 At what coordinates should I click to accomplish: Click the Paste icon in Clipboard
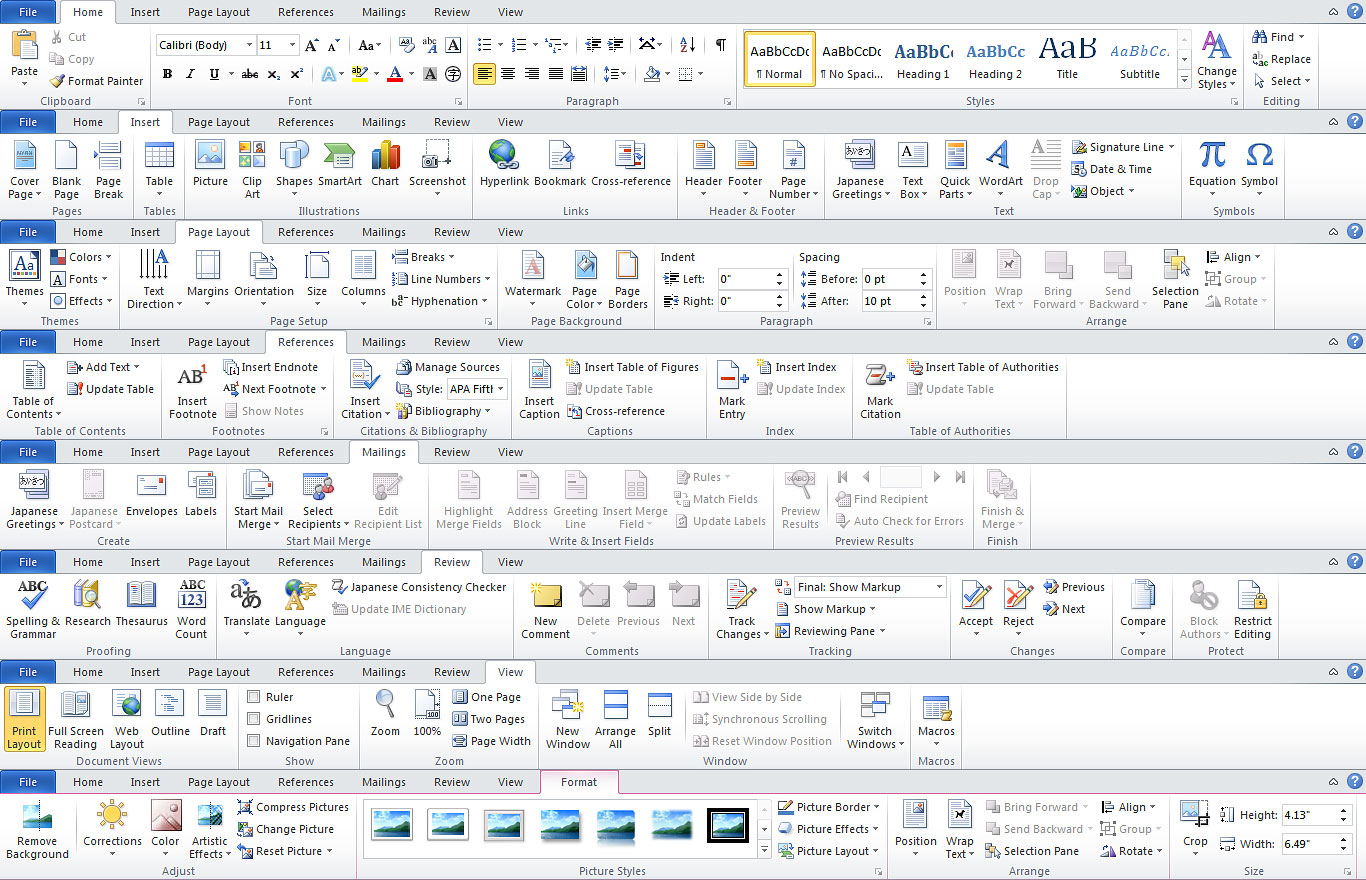[x=24, y=46]
